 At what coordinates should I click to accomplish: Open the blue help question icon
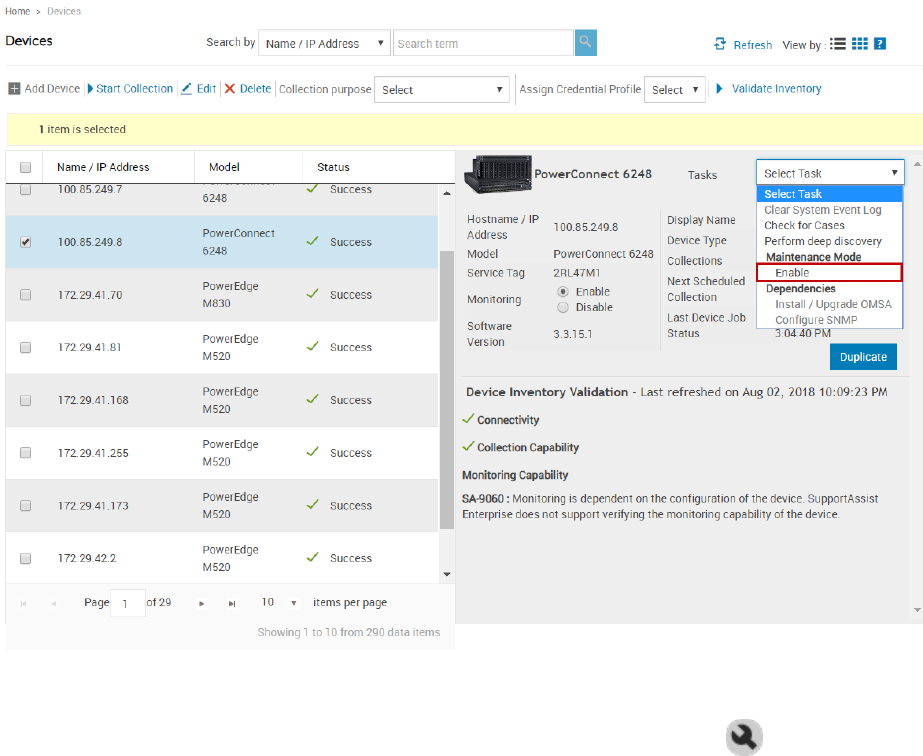point(880,44)
